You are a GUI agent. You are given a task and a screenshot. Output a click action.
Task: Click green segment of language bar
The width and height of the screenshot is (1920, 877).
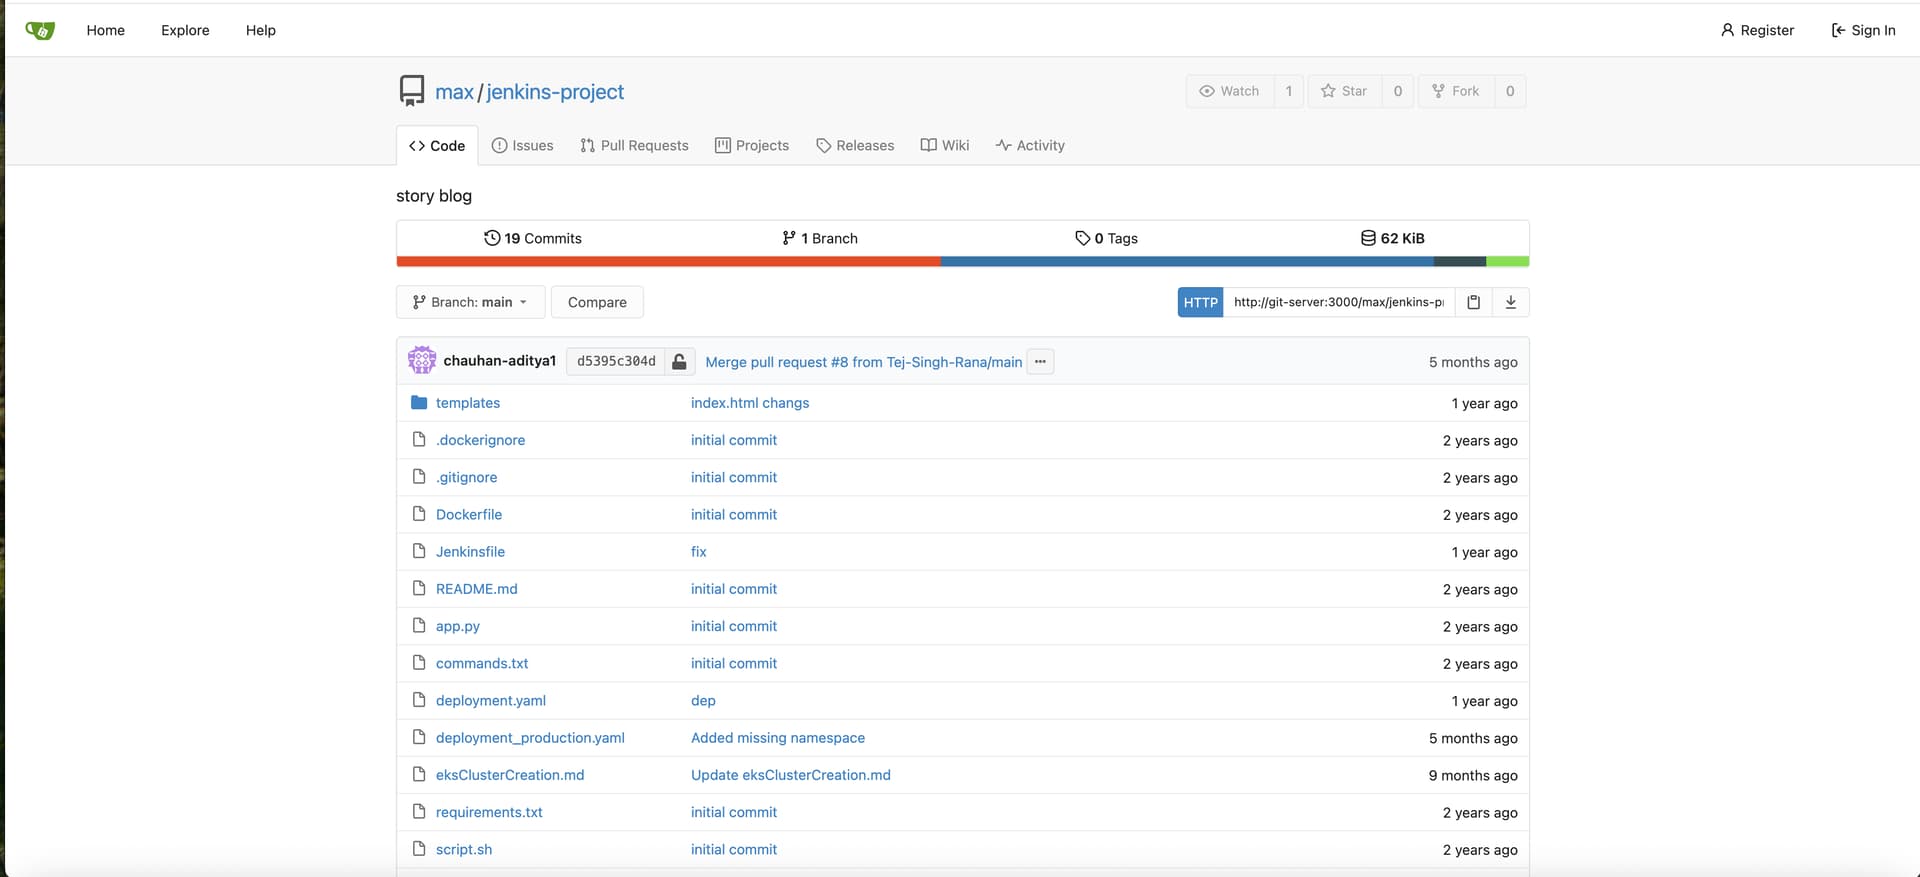pyautogui.click(x=1508, y=262)
